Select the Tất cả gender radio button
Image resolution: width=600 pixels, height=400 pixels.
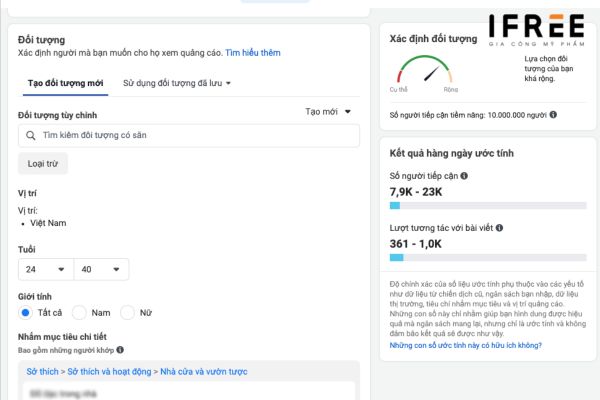coord(25,313)
